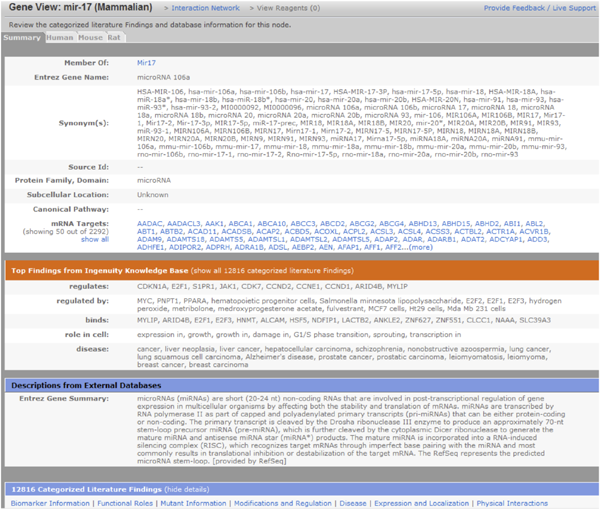Viewport: 600px width, 510px height.
Task: Switch to the Summary tab
Action: (22, 37)
